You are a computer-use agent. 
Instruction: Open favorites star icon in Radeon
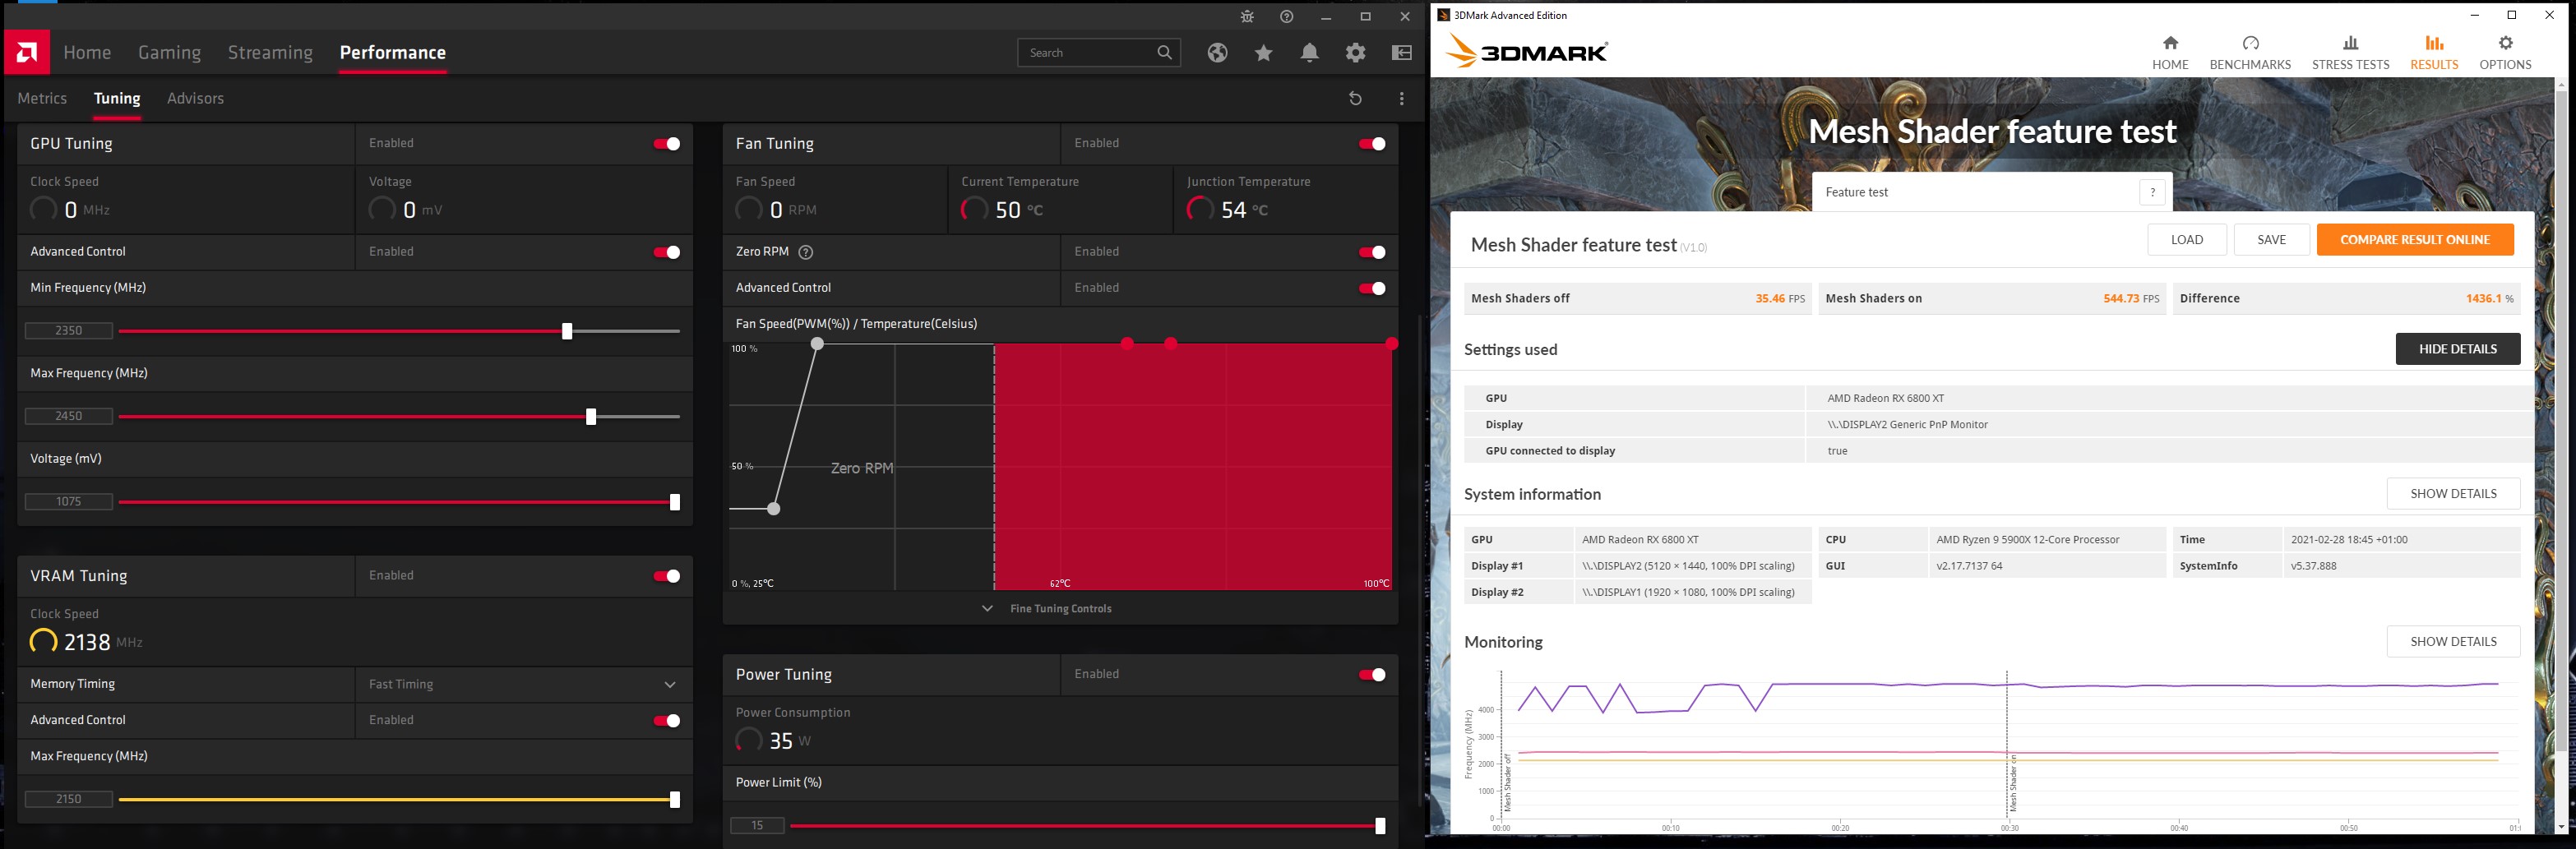tap(1264, 53)
